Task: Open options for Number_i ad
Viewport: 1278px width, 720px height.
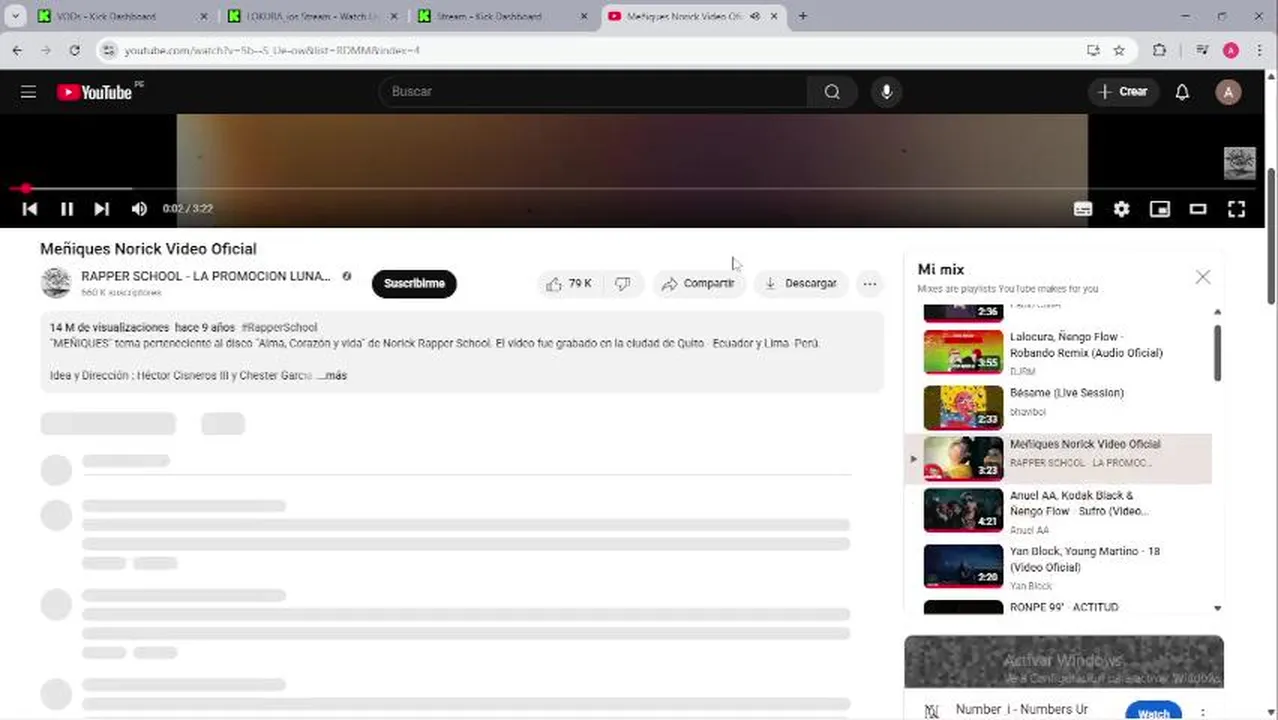Action: (x=1203, y=713)
